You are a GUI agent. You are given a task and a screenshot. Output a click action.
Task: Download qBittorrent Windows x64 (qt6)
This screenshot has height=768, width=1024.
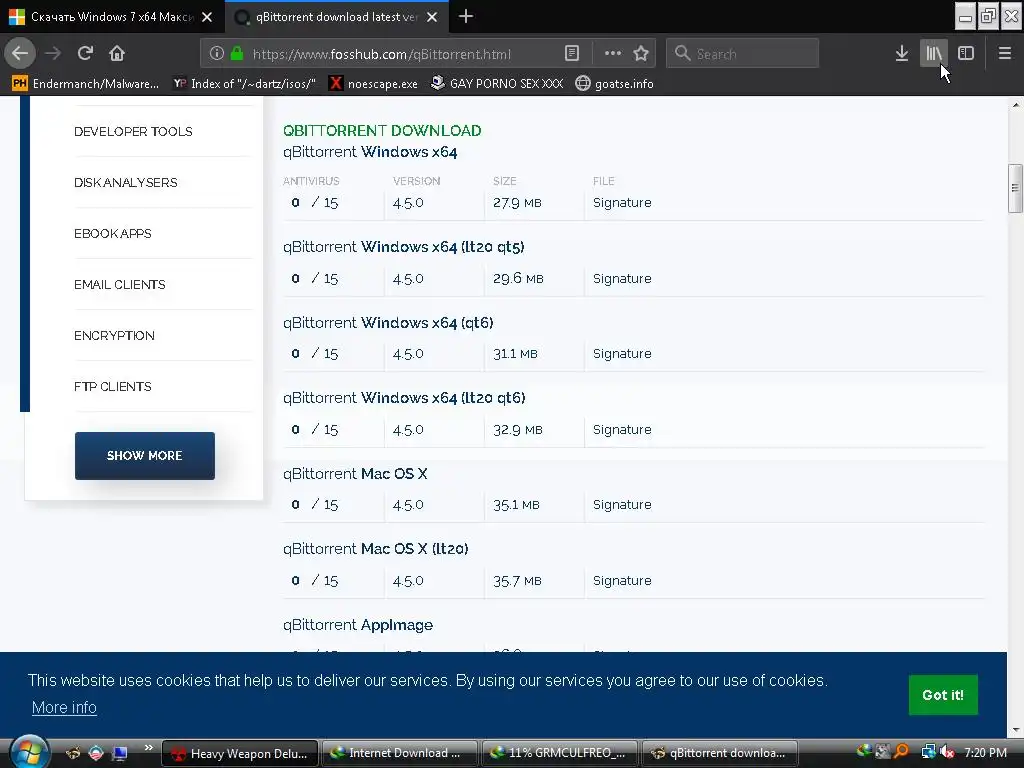pyautogui.click(x=388, y=323)
